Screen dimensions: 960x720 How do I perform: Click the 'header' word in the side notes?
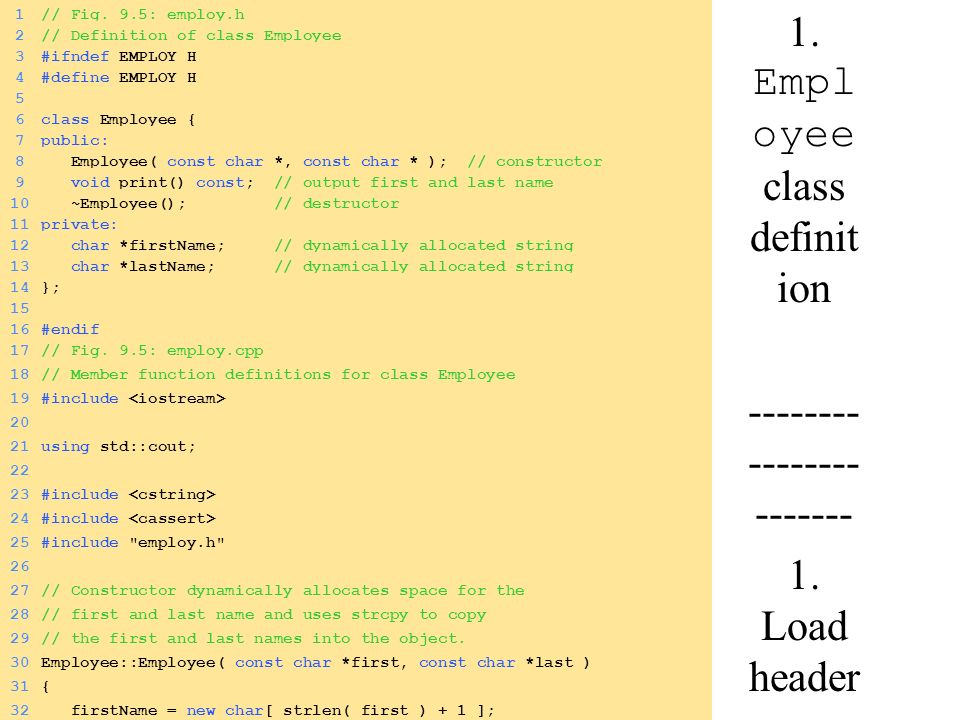coord(804,677)
